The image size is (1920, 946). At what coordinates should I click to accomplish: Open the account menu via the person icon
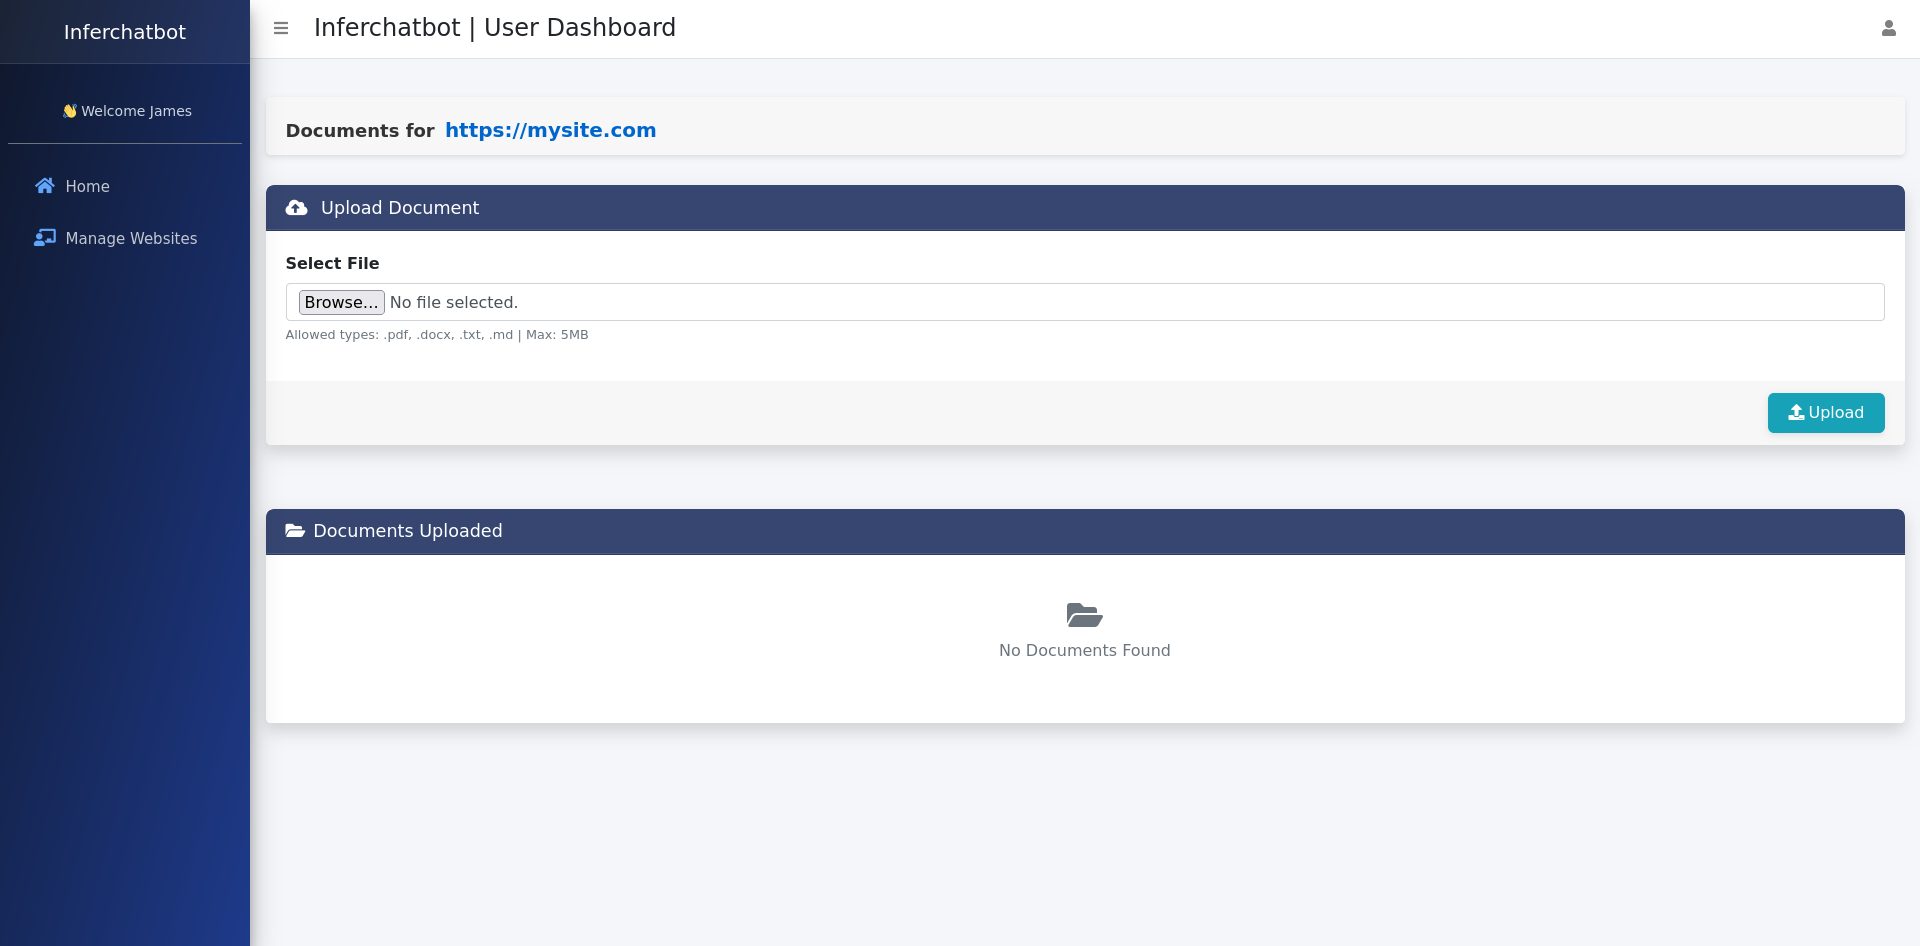[x=1889, y=28]
